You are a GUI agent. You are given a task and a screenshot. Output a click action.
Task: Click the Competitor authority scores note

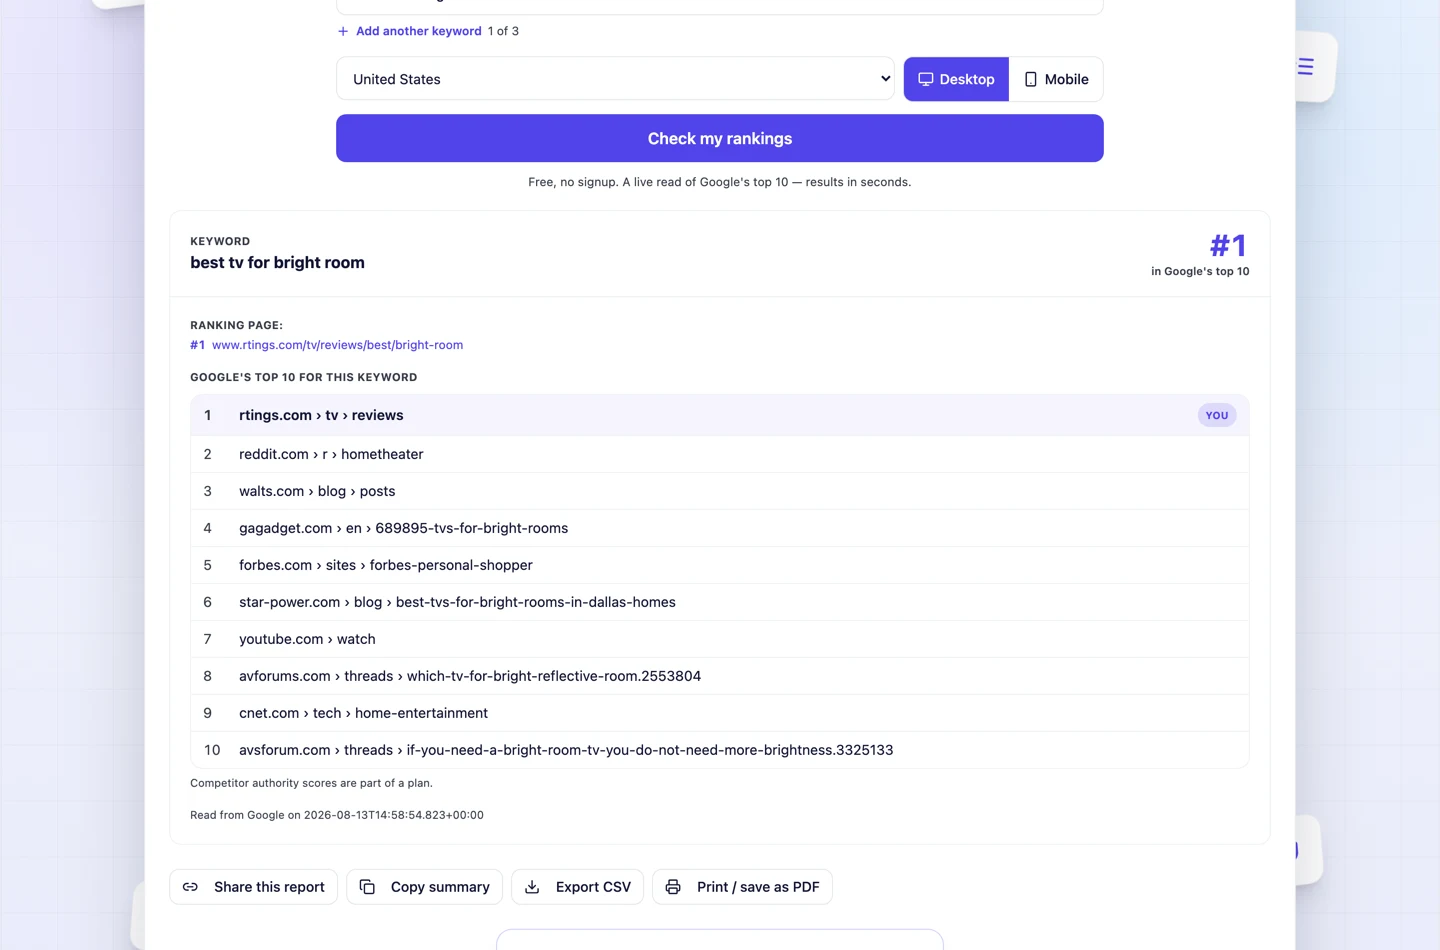tap(312, 783)
